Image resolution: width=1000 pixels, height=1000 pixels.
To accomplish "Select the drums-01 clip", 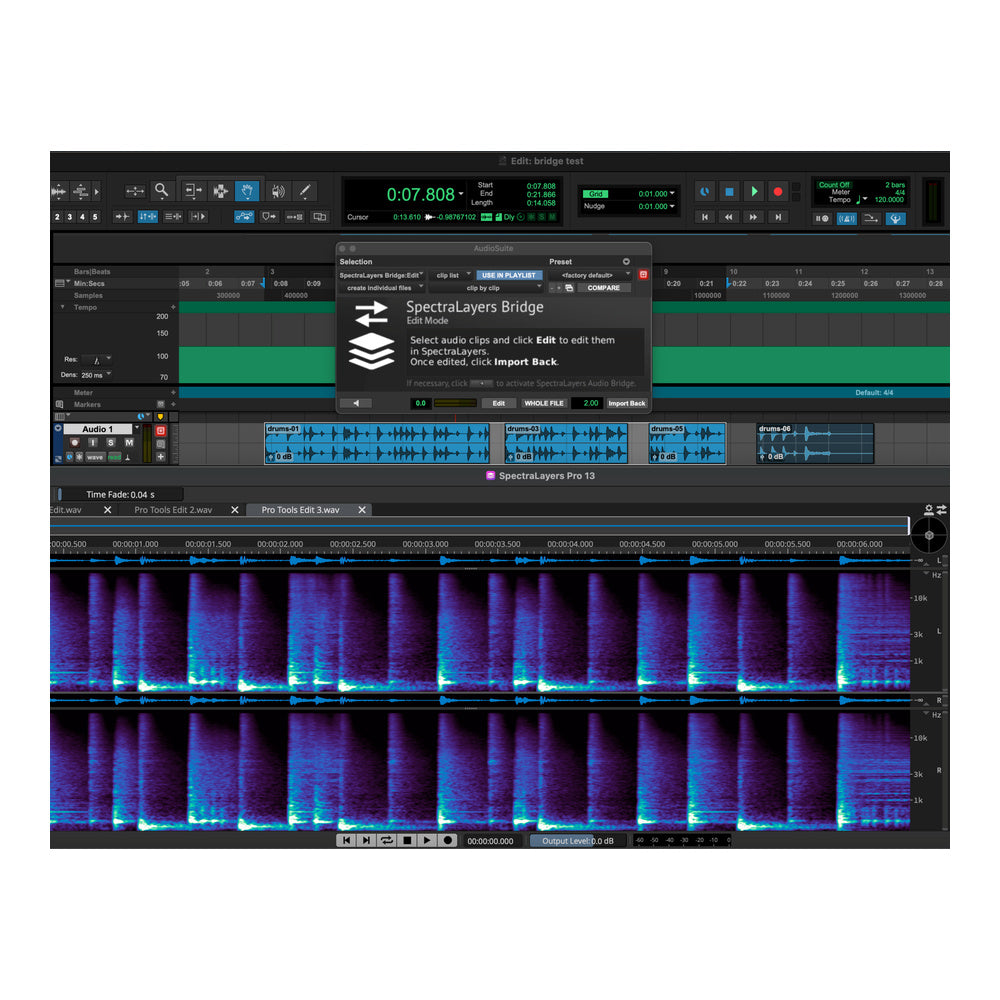I will 377,443.
